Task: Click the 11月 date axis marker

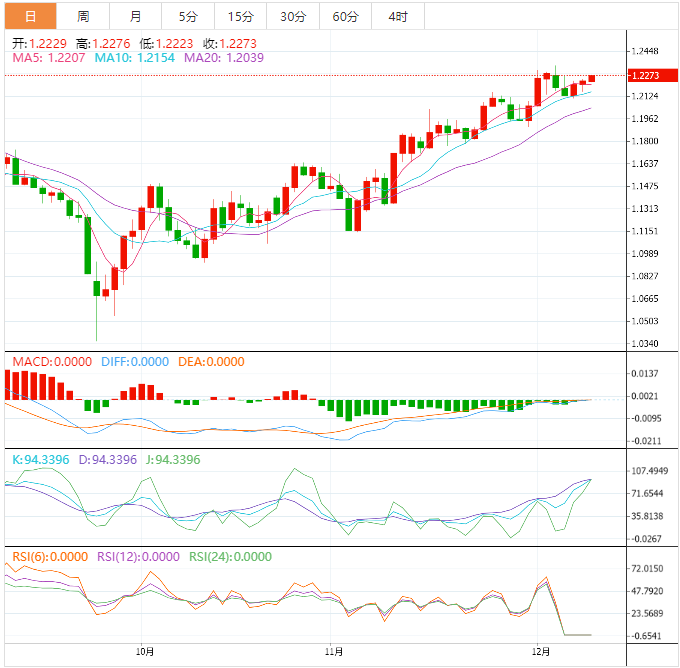Action: (x=334, y=652)
